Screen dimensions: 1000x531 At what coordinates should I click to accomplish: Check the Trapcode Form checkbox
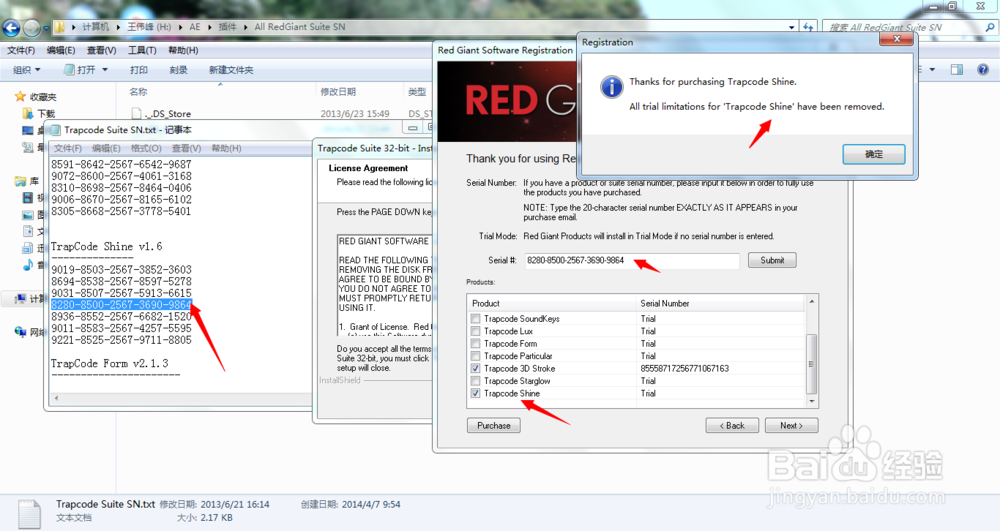click(475, 344)
